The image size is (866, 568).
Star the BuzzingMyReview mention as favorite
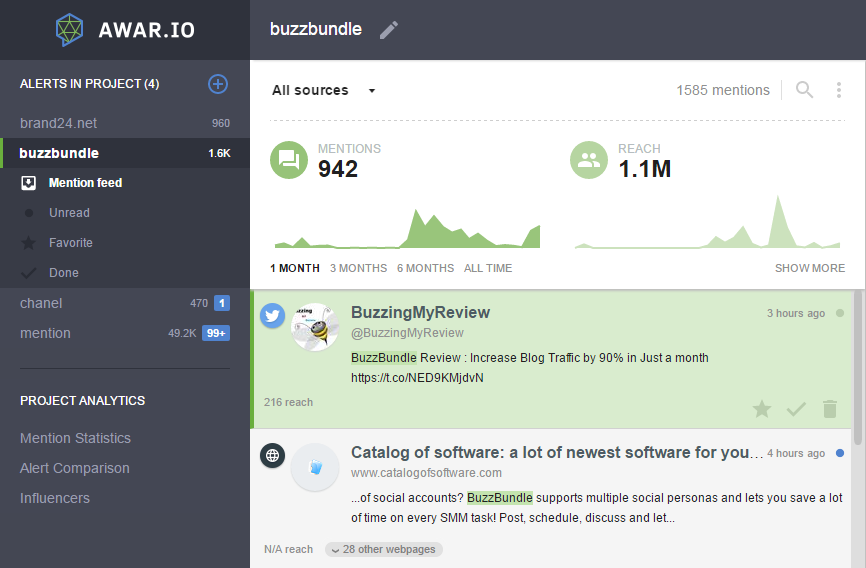coord(762,409)
